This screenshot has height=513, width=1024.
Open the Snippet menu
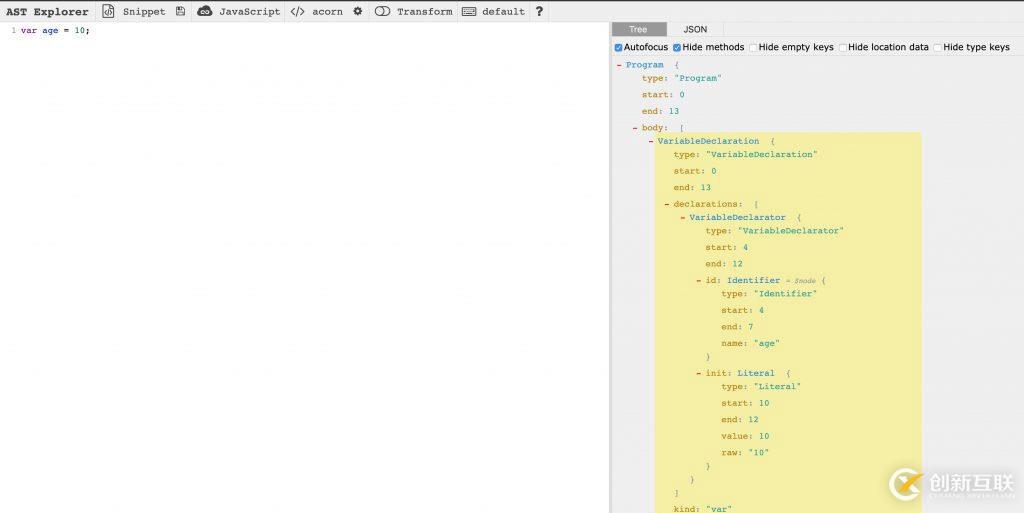[144, 12]
